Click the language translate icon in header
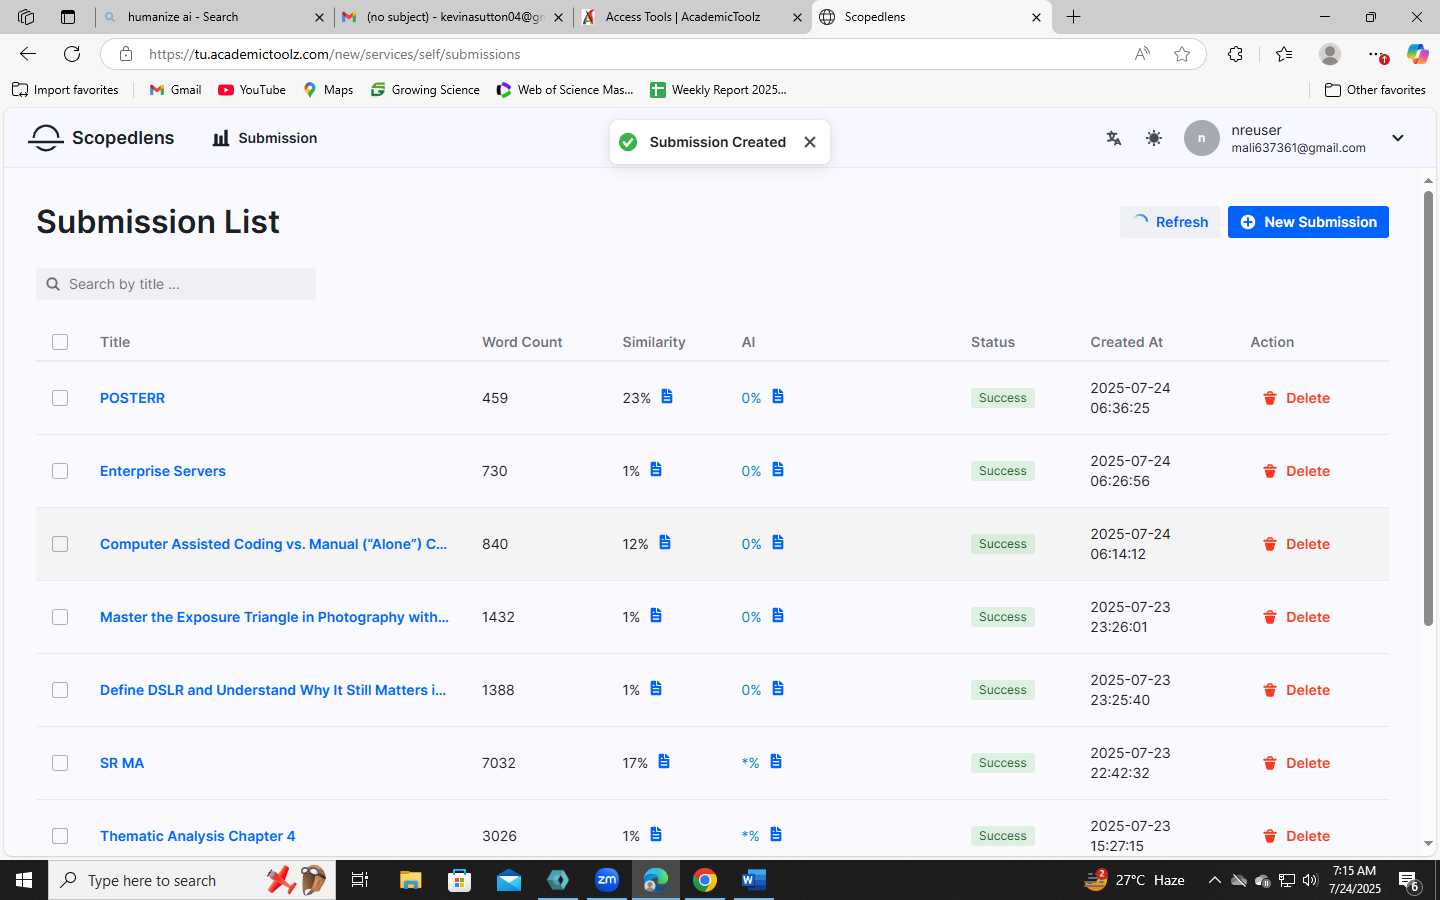The width and height of the screenshot is (1440, 900). pos(1113,138)
